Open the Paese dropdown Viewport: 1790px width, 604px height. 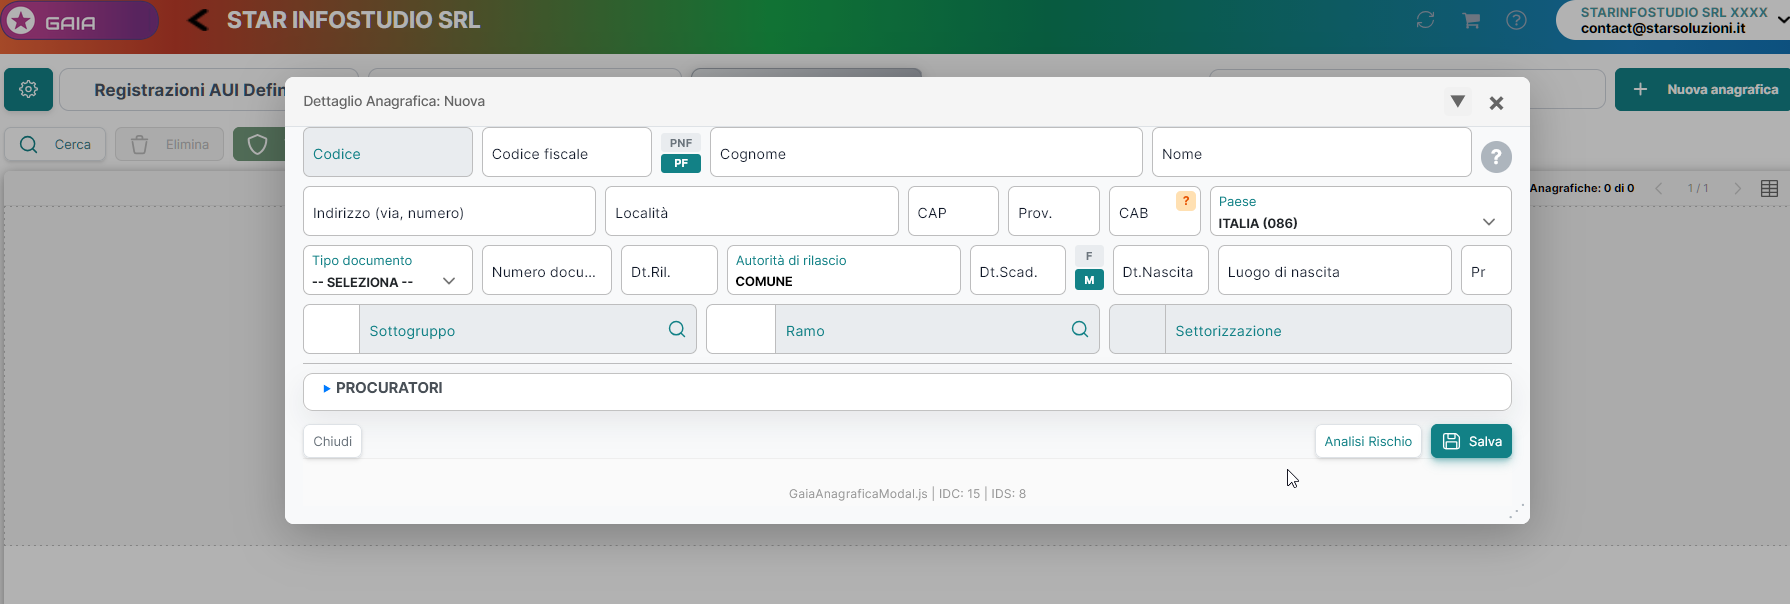pyautogui.click(x=1360, y=211)
